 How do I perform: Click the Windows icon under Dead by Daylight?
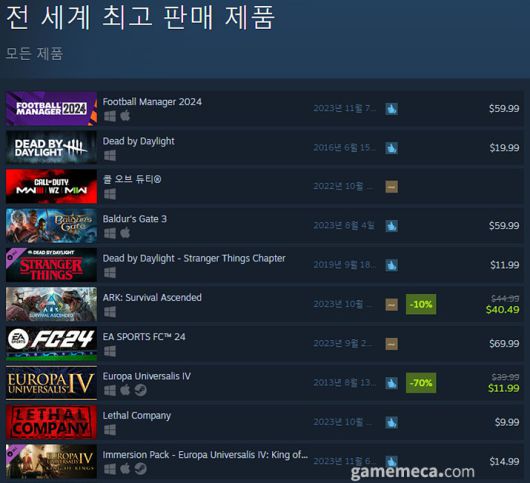110,155
